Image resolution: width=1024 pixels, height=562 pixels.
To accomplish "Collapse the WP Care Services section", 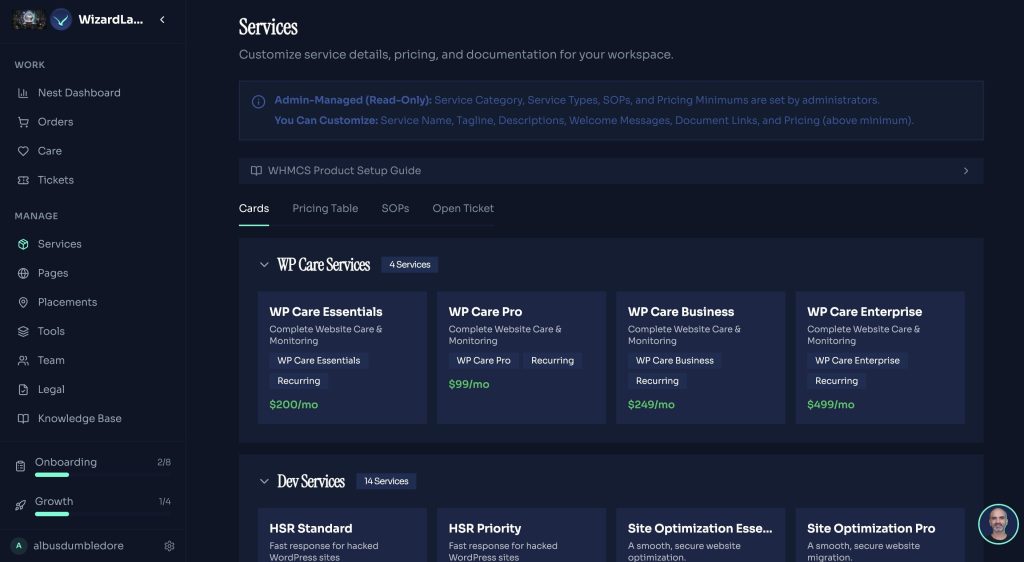I will 264,265.
